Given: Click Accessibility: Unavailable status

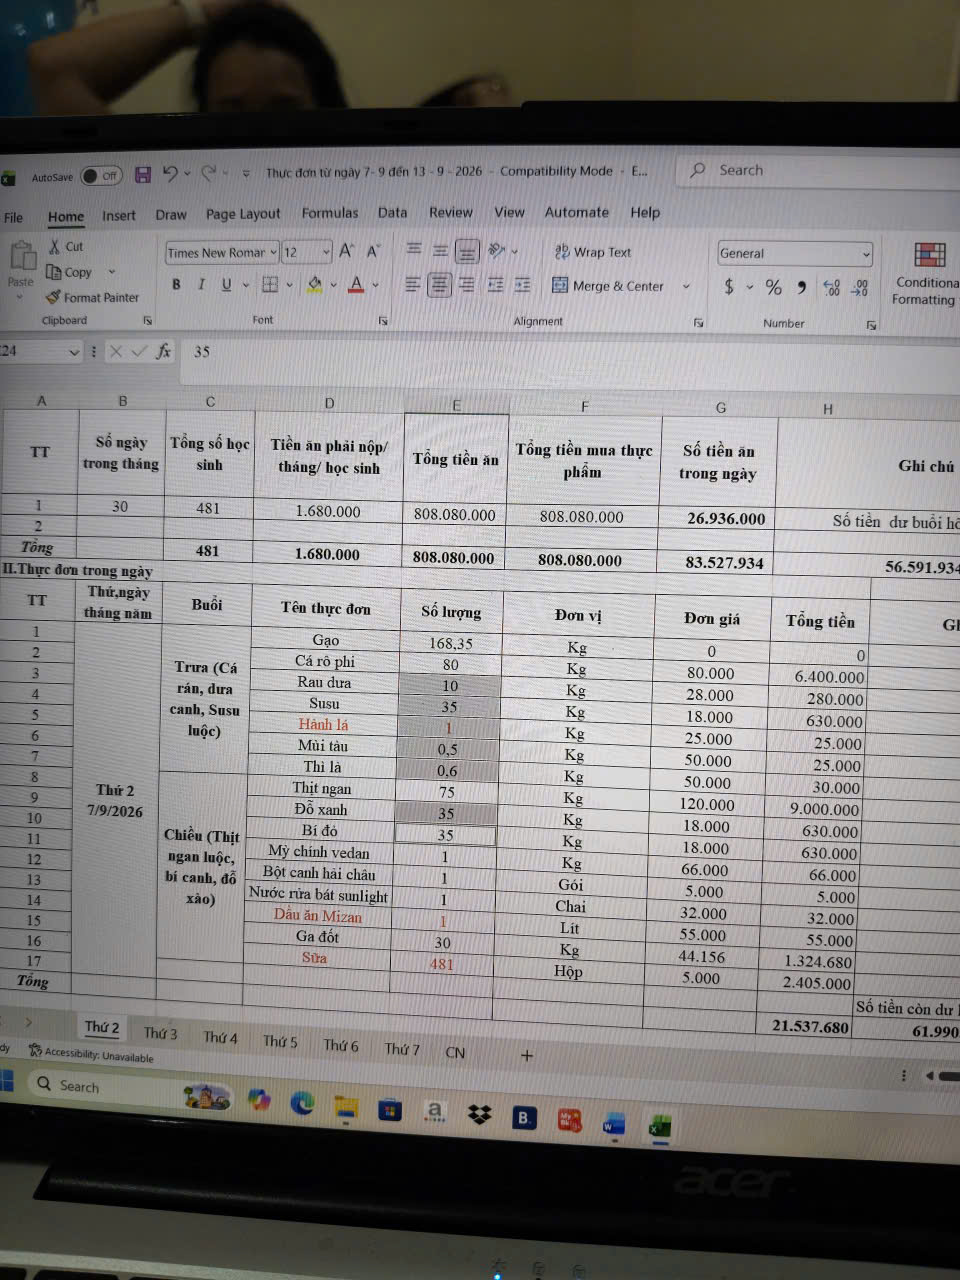Looking at the screenshot, I should (x=91, y=1053).
